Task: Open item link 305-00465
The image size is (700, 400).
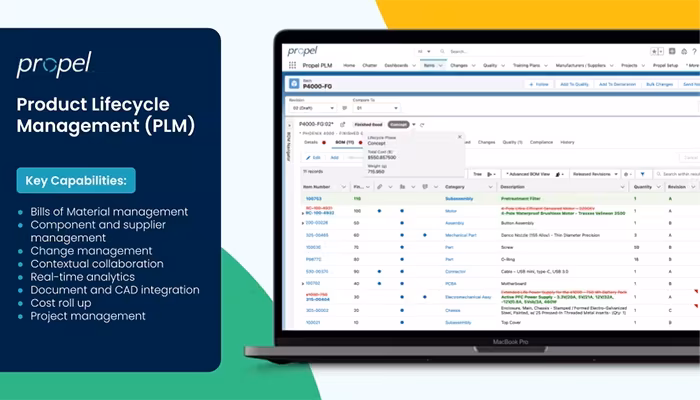Action: tap(317, 235)
